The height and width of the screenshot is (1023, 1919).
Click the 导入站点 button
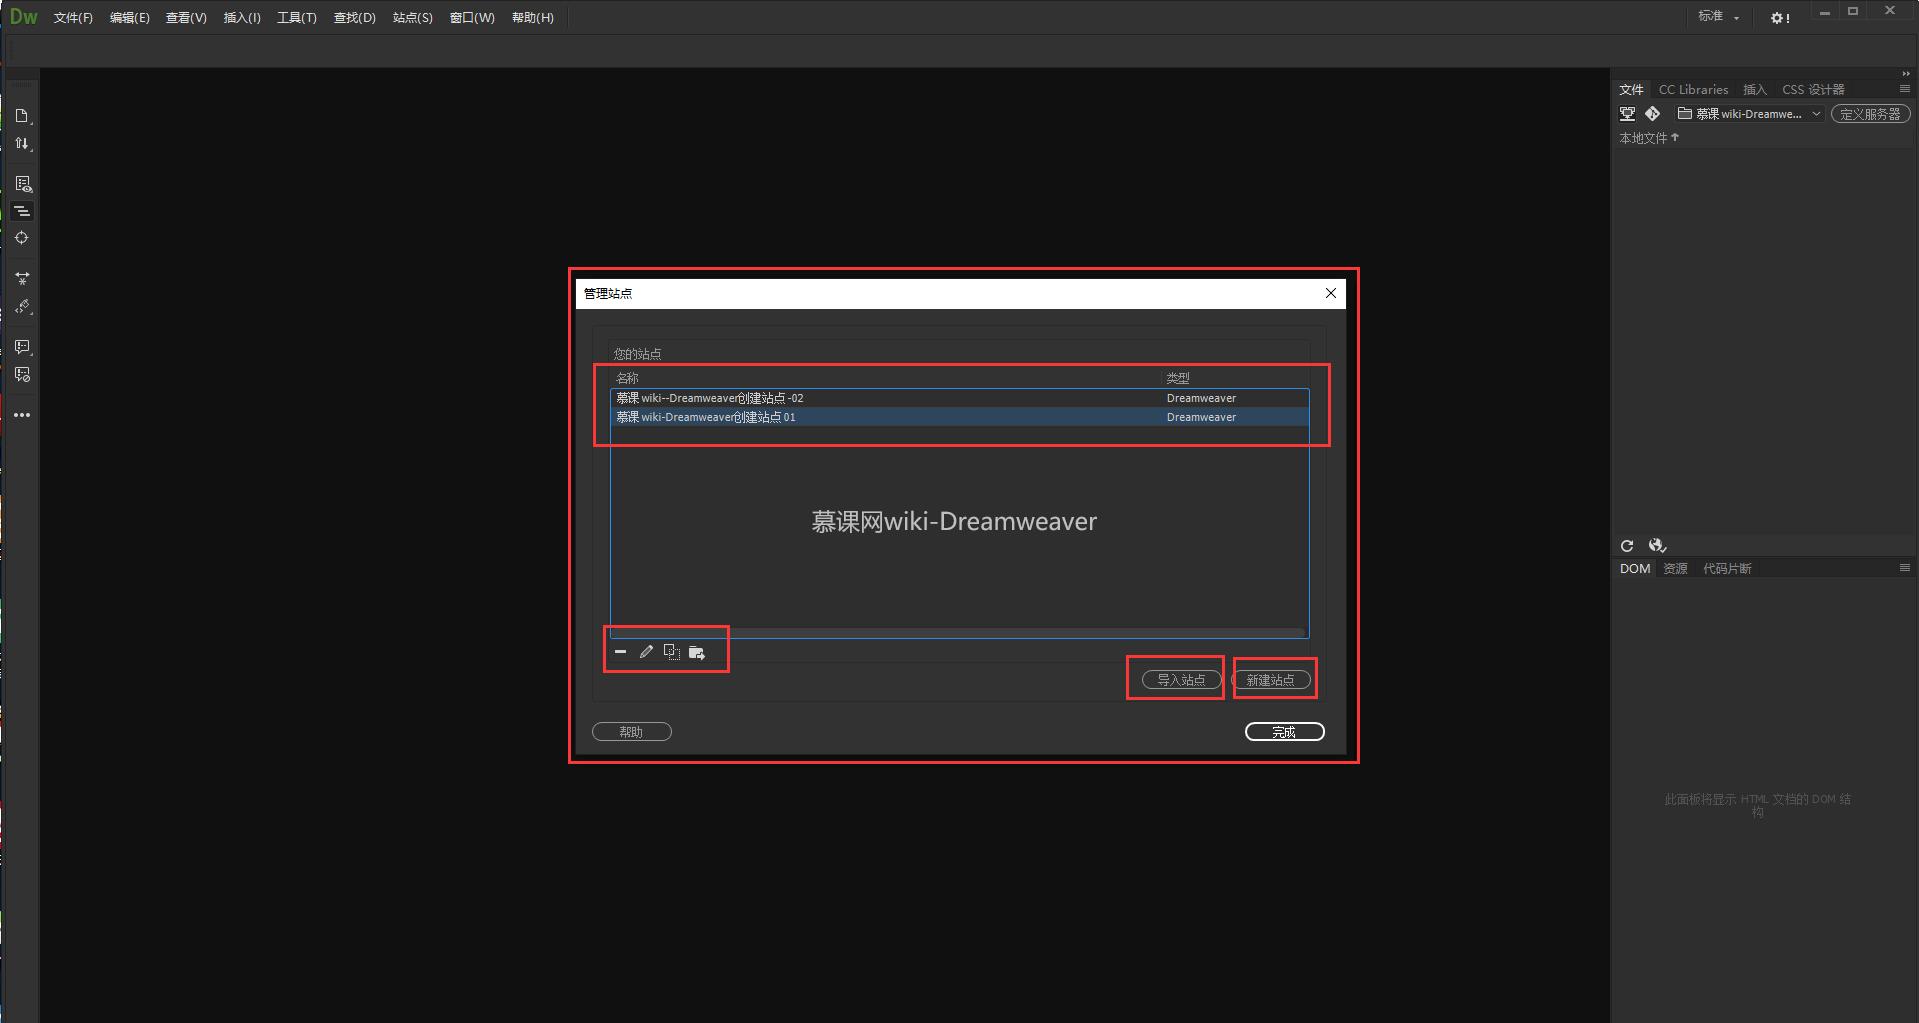1181,680
